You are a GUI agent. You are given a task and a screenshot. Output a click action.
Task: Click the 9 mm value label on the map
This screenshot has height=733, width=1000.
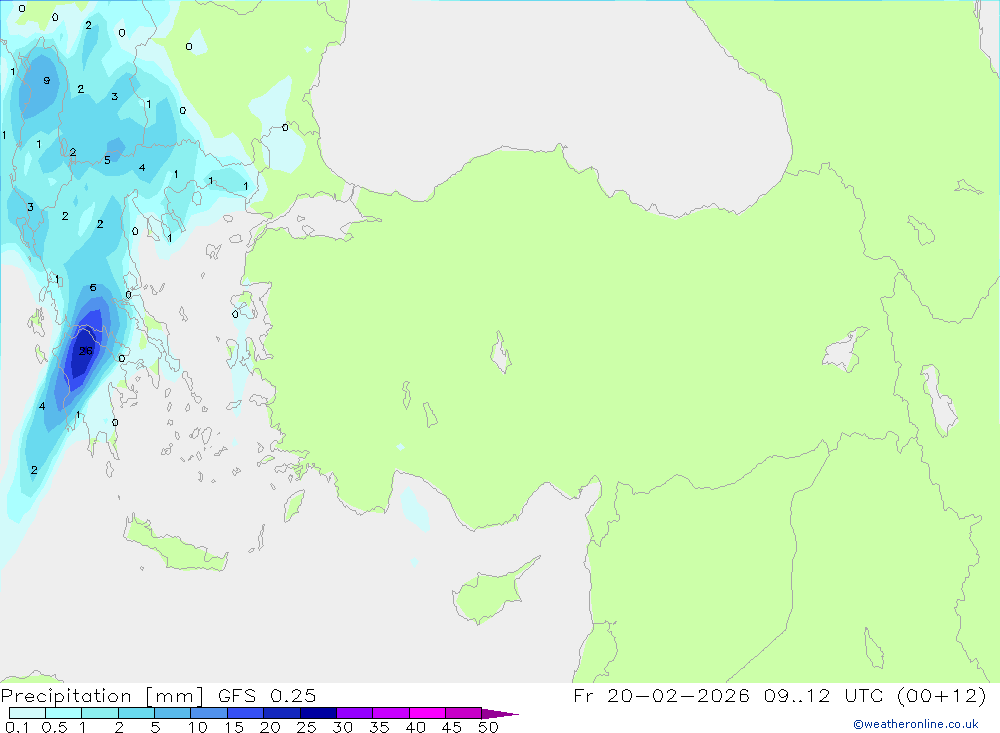click(47, 80)
